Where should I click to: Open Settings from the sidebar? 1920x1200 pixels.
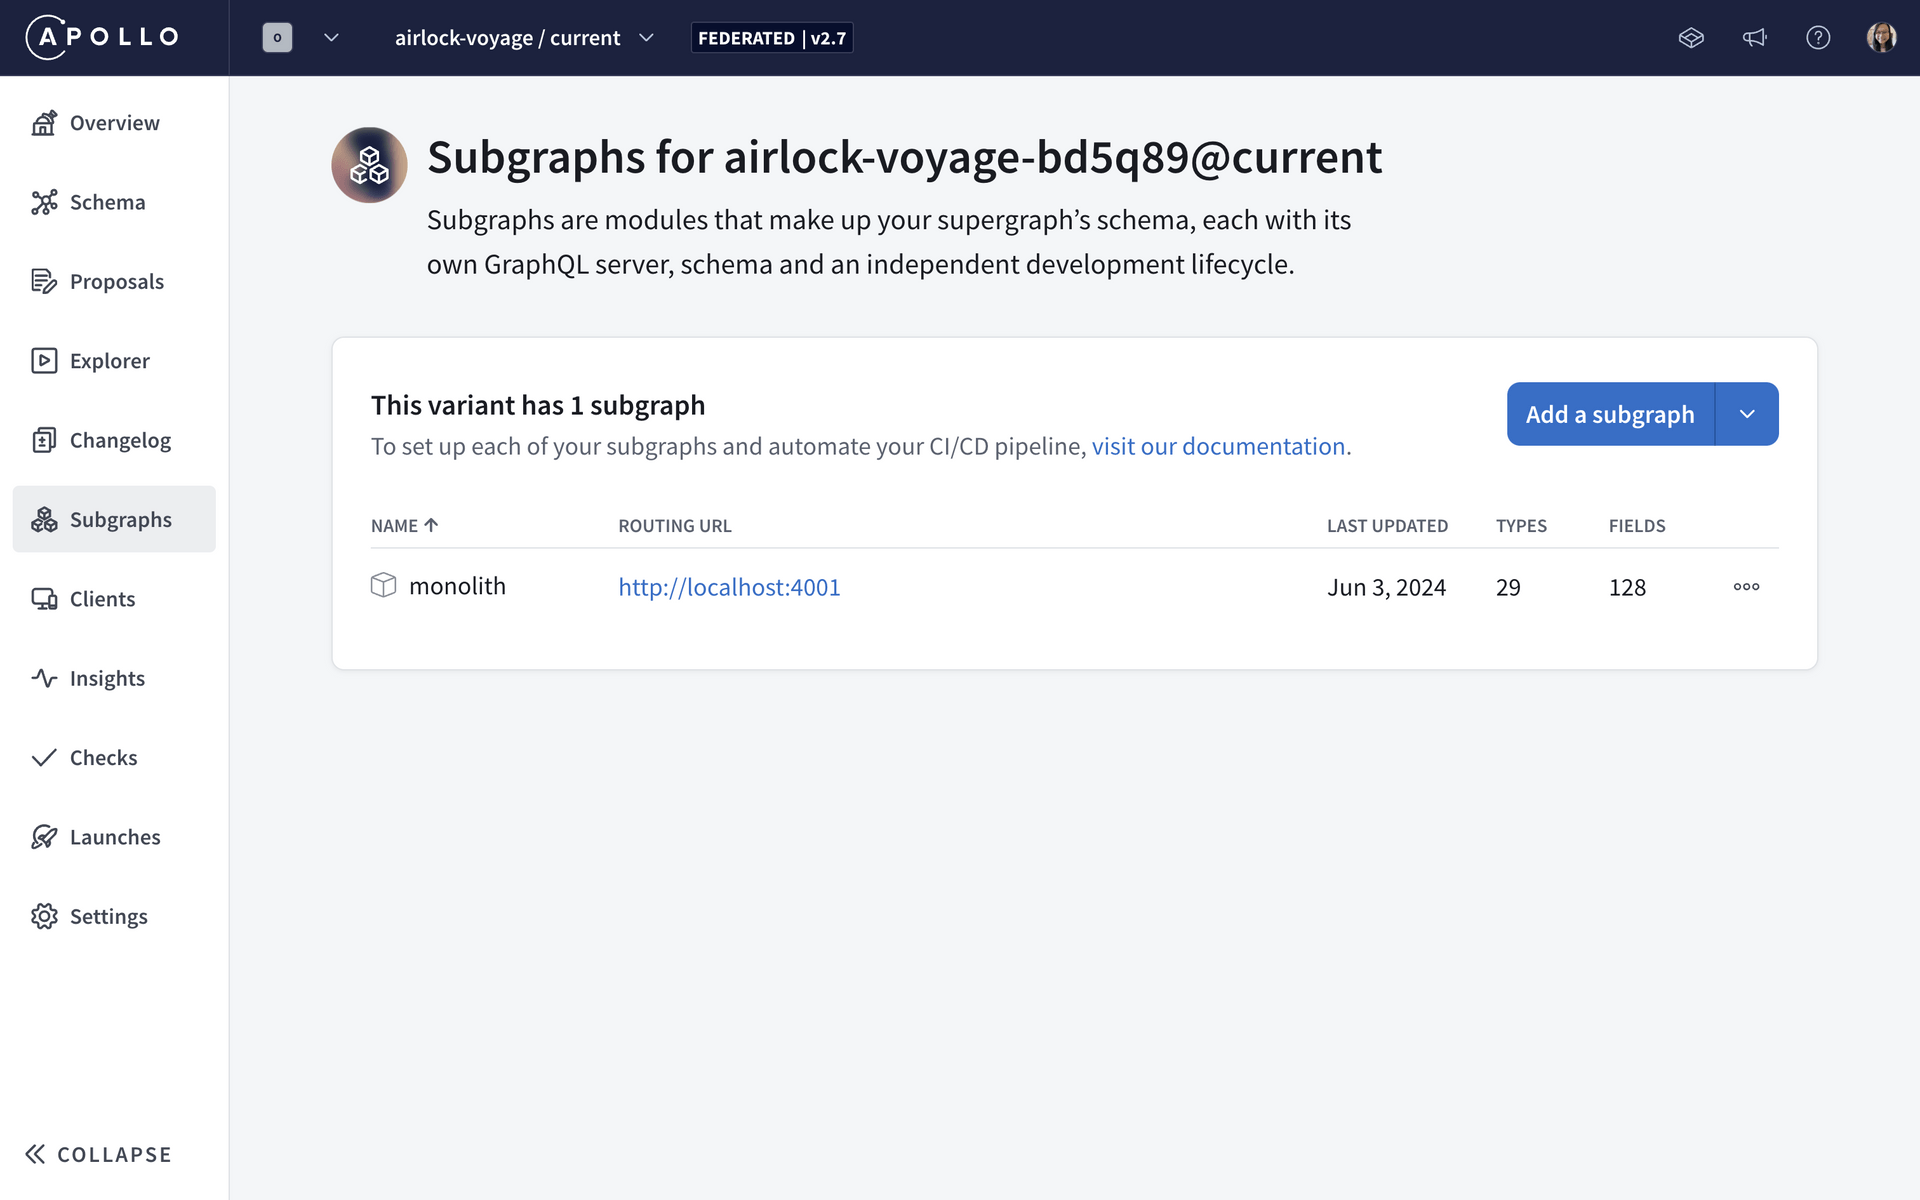pyautogui.click(x=110, y=916)
